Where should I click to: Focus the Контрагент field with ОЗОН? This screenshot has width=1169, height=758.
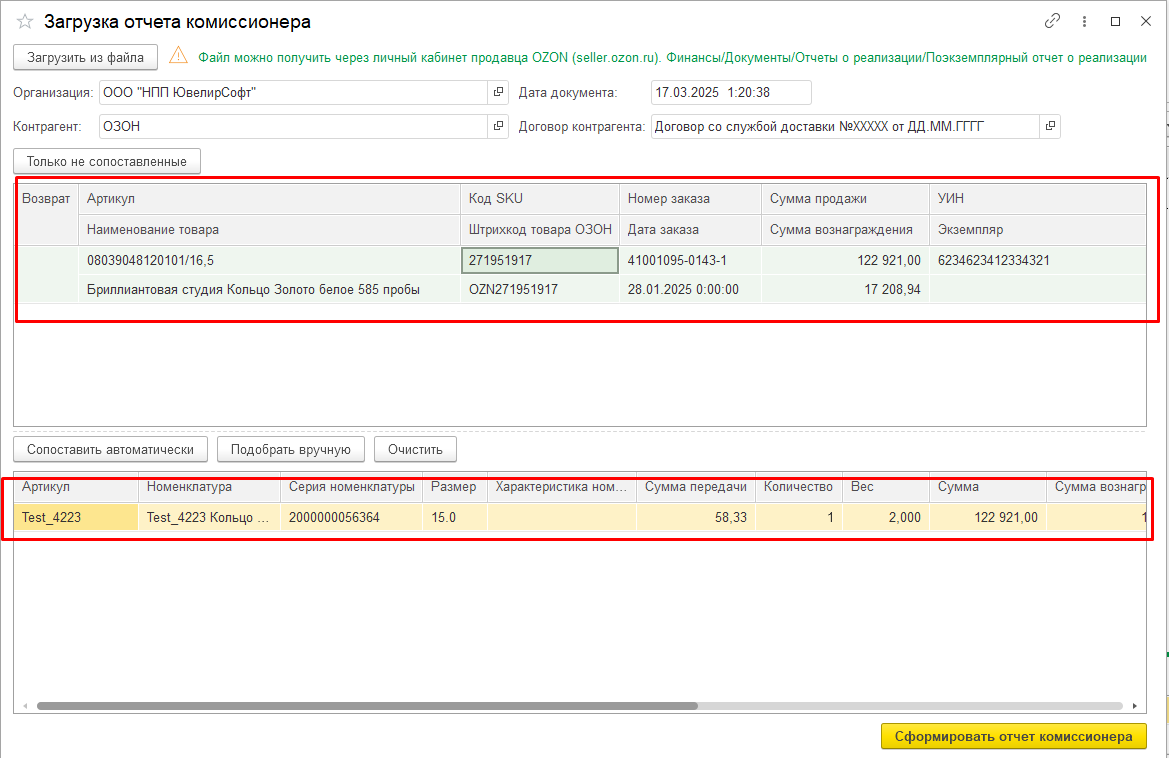click(x=294, y=126)
